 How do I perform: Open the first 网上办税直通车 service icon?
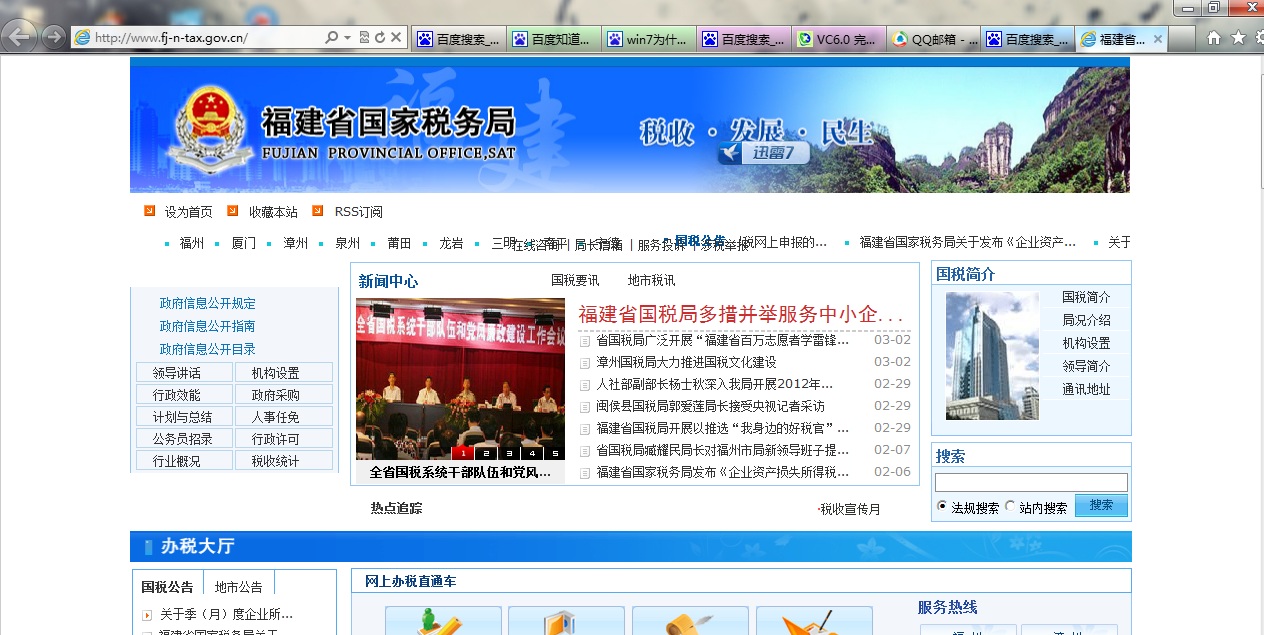point(443,621)
